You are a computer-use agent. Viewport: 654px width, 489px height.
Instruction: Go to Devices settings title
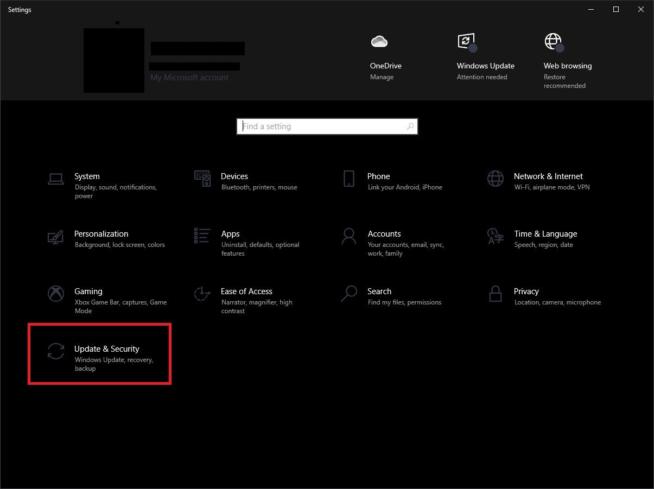pos(234,176)
